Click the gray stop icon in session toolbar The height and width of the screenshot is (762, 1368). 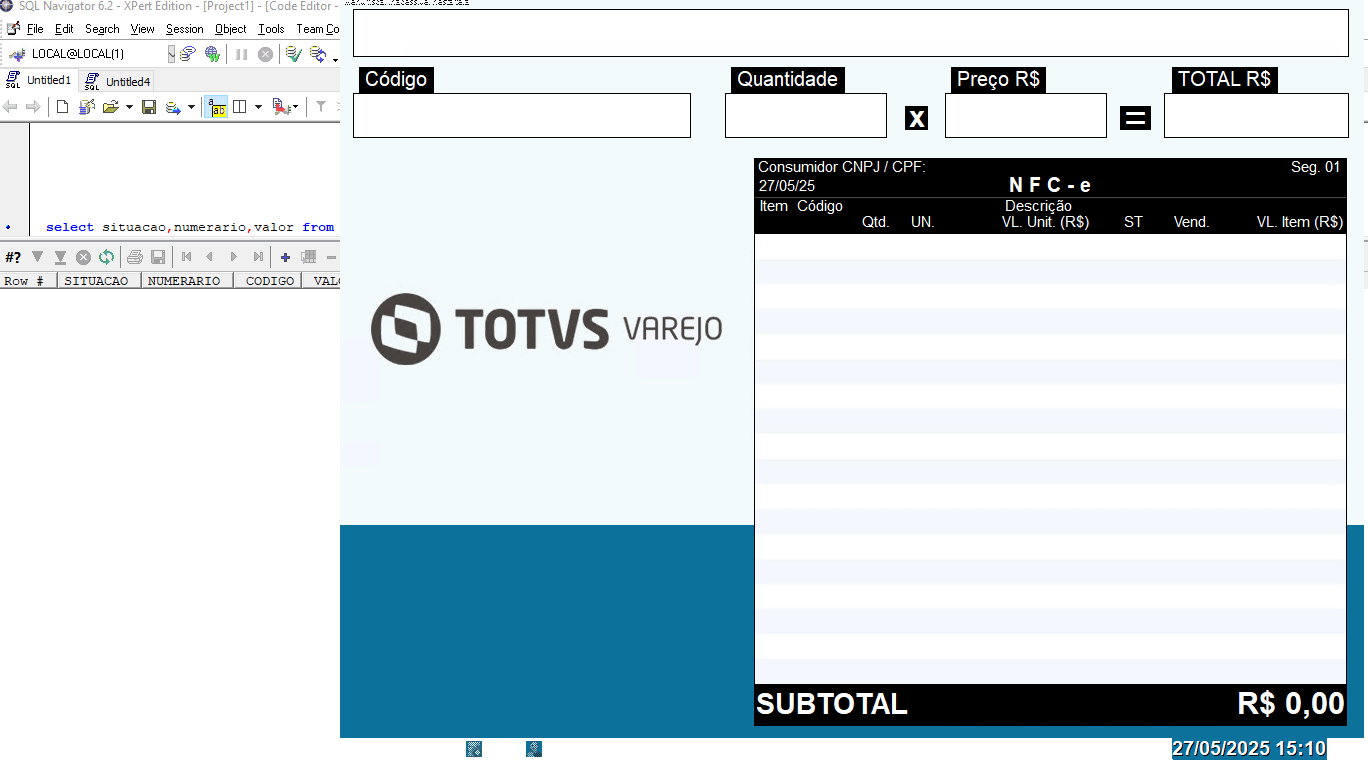[x=265, y=54]
